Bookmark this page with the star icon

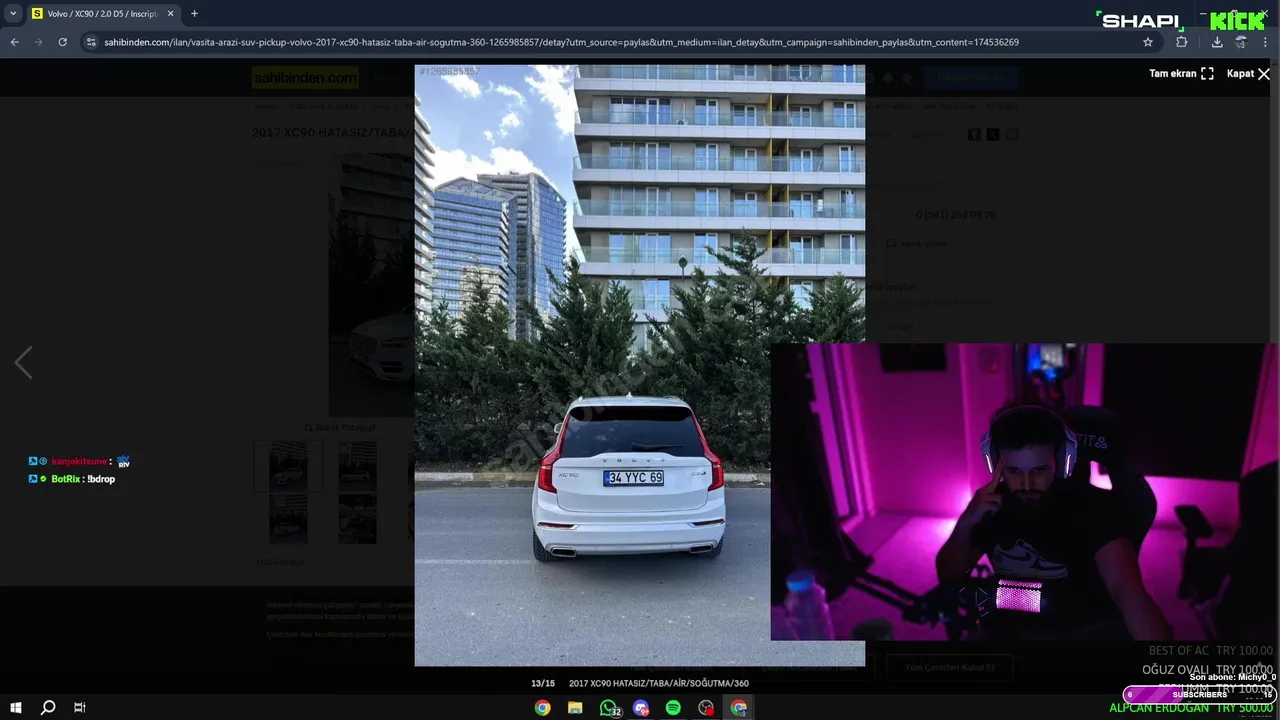point(1148,42)
